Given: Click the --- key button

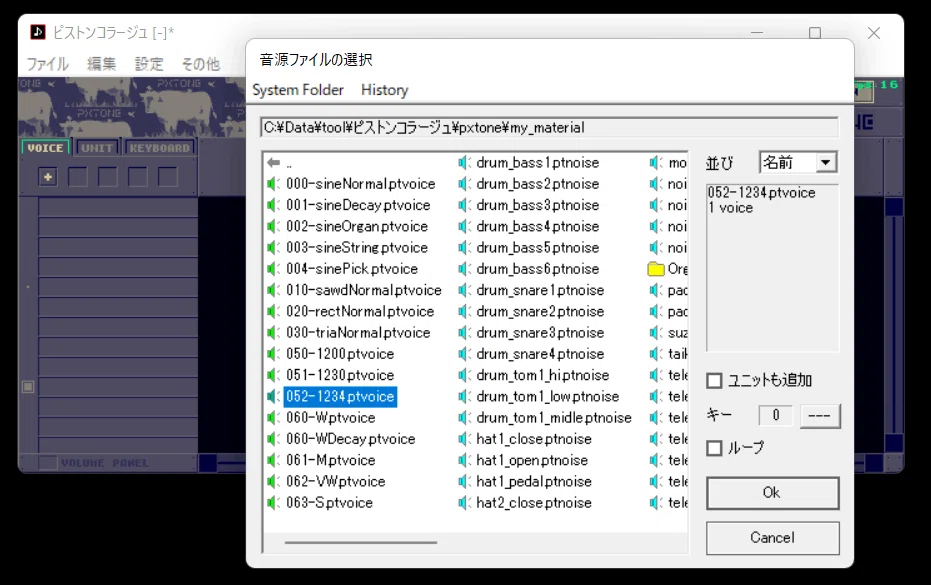Looking at the screenshot, I should [819, 416].
